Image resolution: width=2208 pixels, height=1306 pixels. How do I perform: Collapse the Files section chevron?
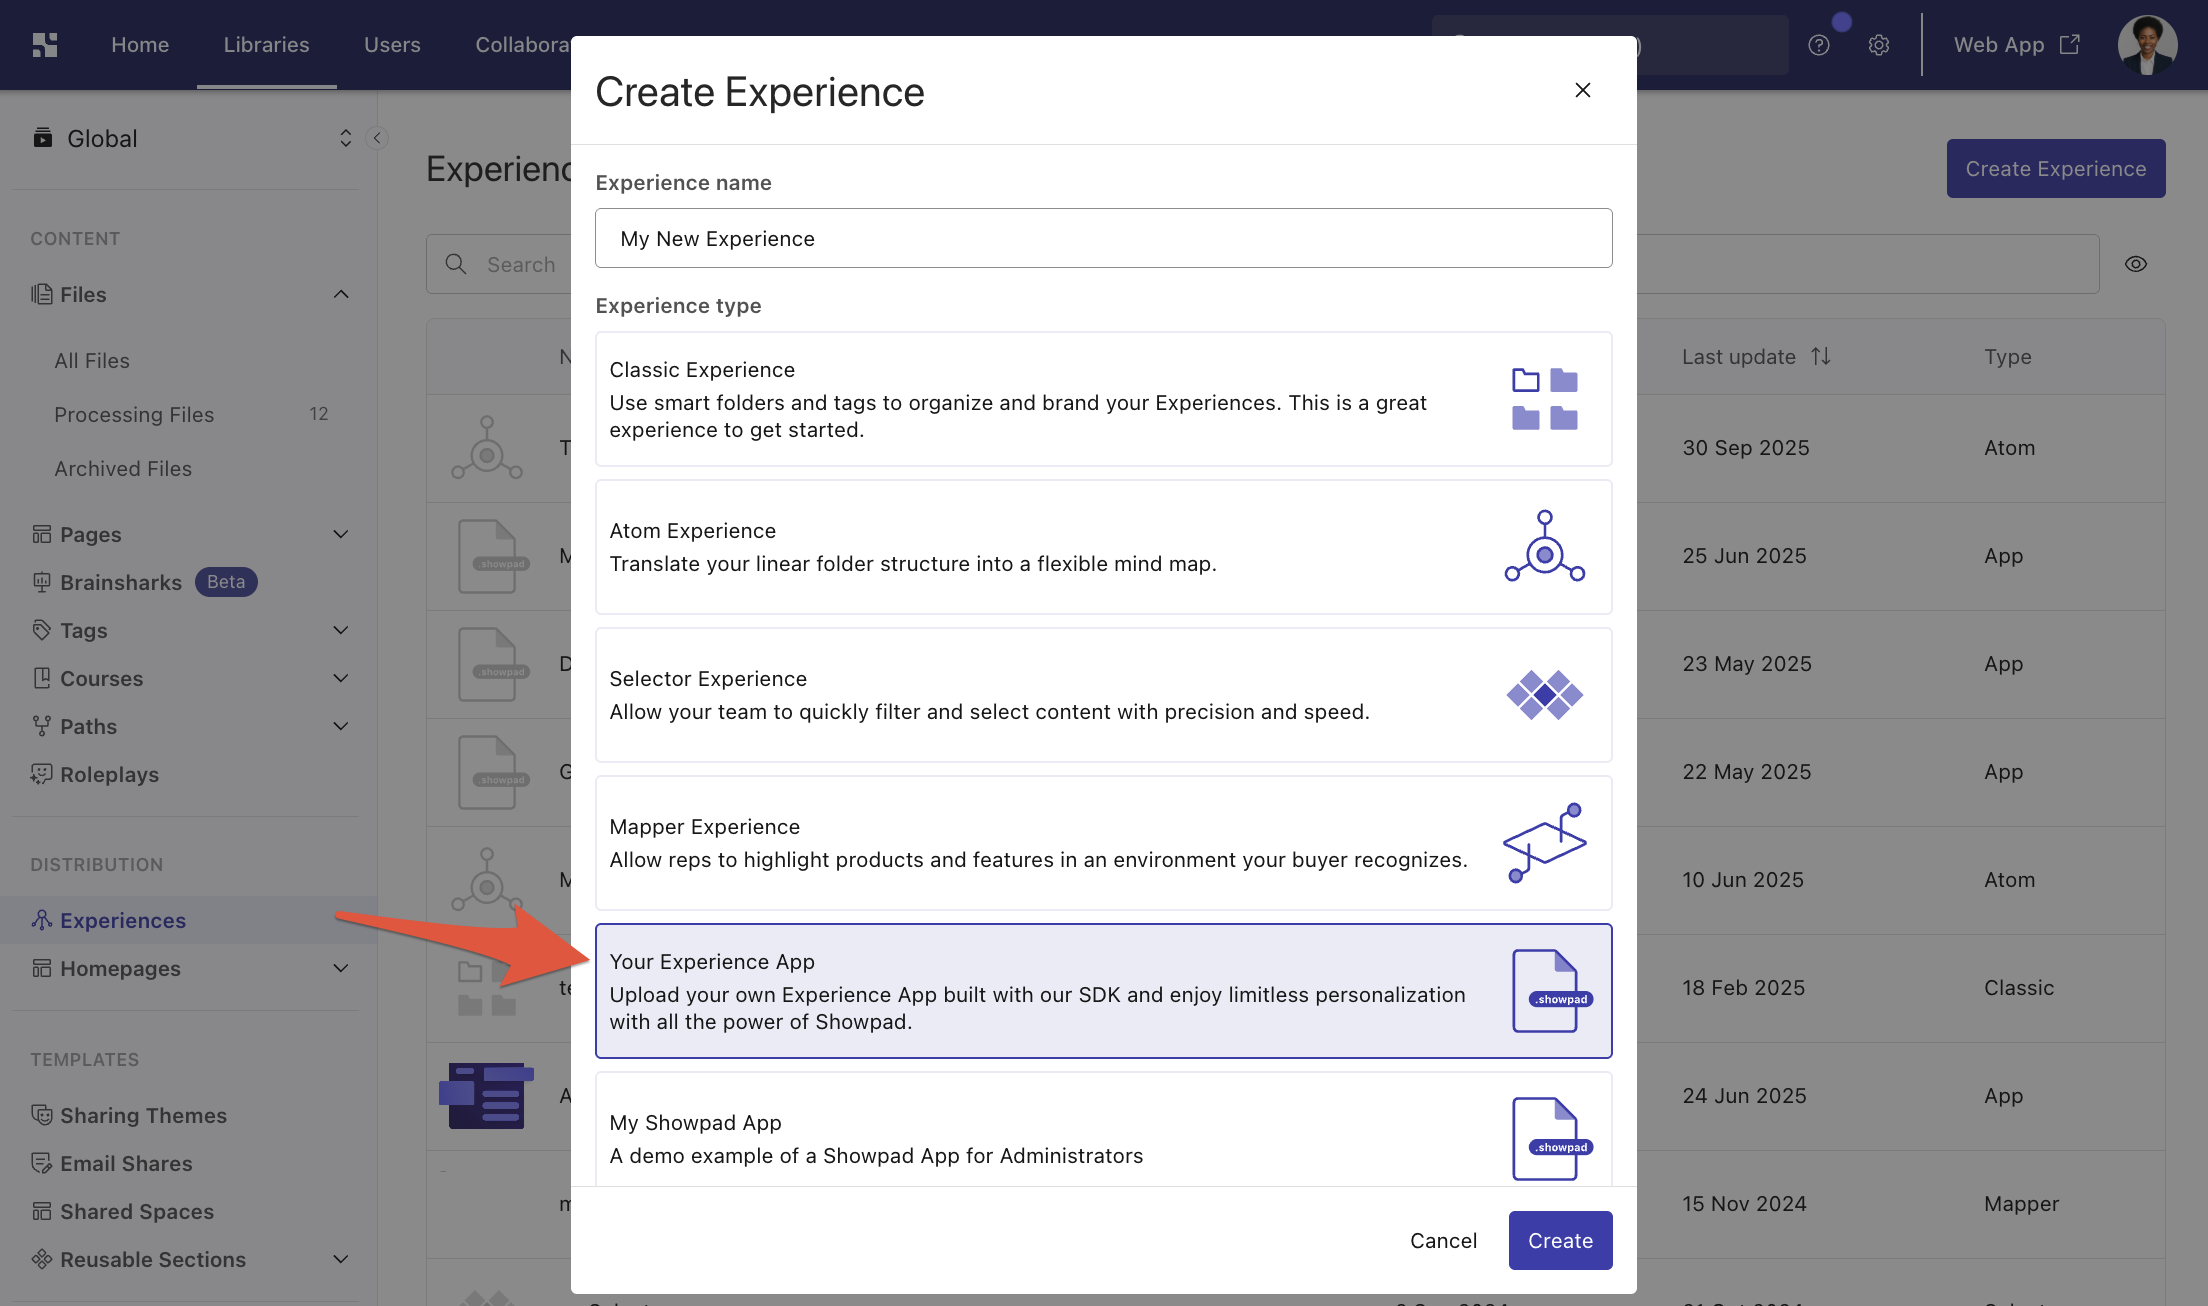[x=341, y=294]
